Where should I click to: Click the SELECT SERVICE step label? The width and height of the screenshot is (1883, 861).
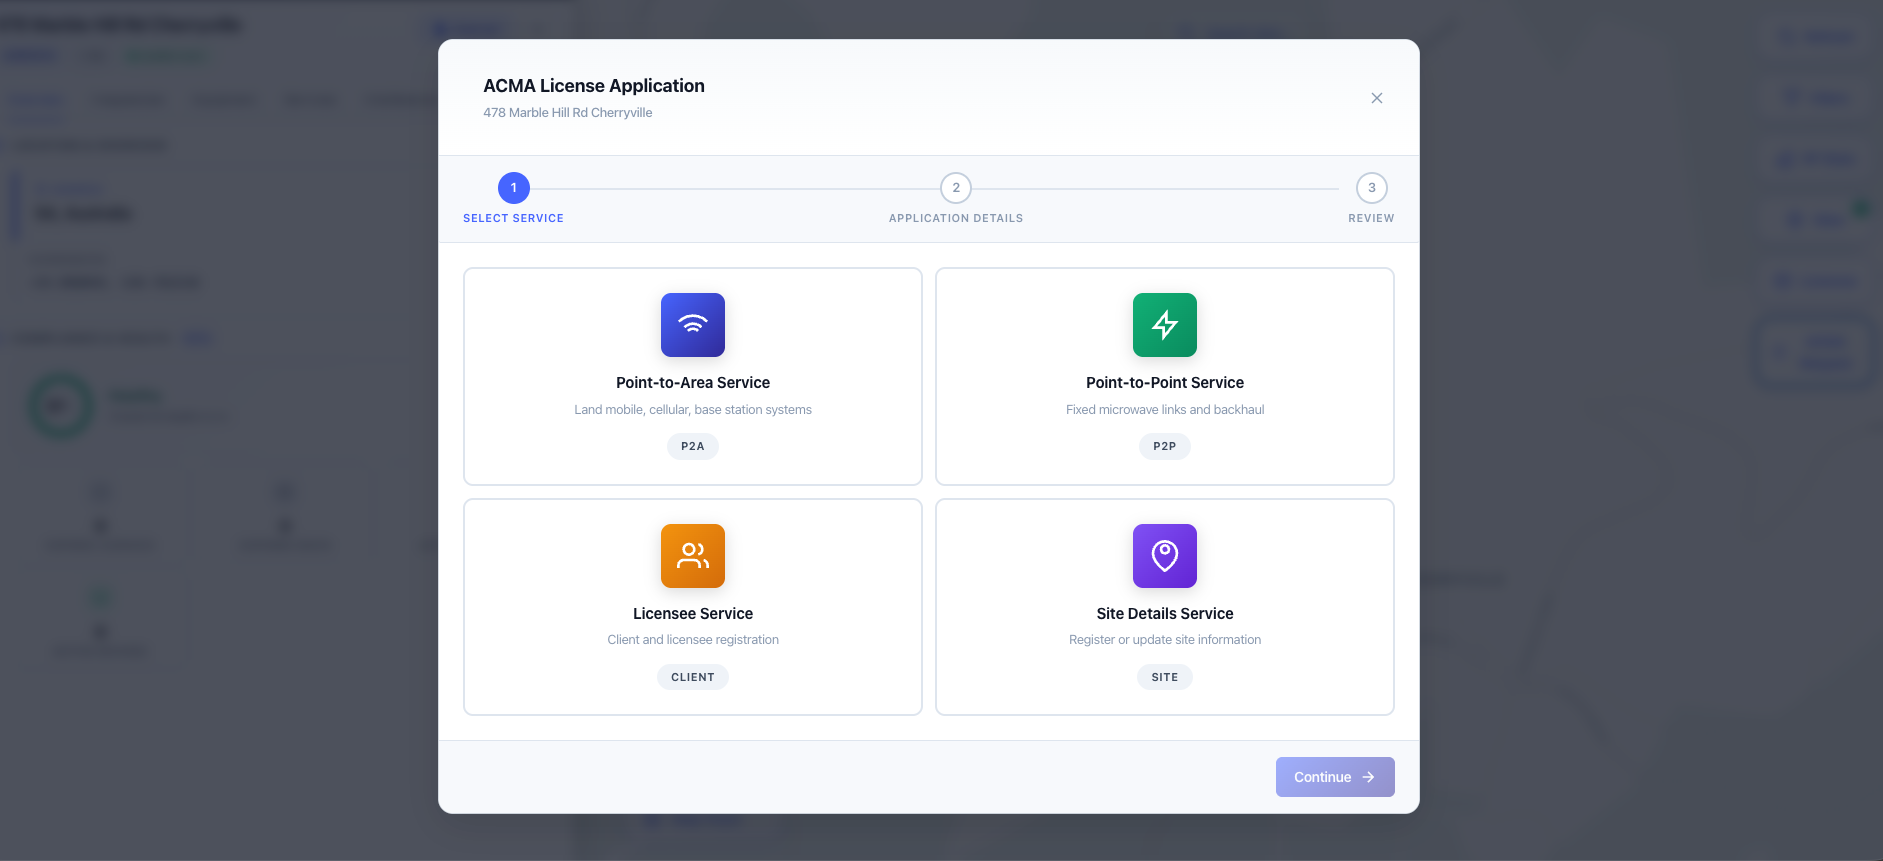coord(514,218)
